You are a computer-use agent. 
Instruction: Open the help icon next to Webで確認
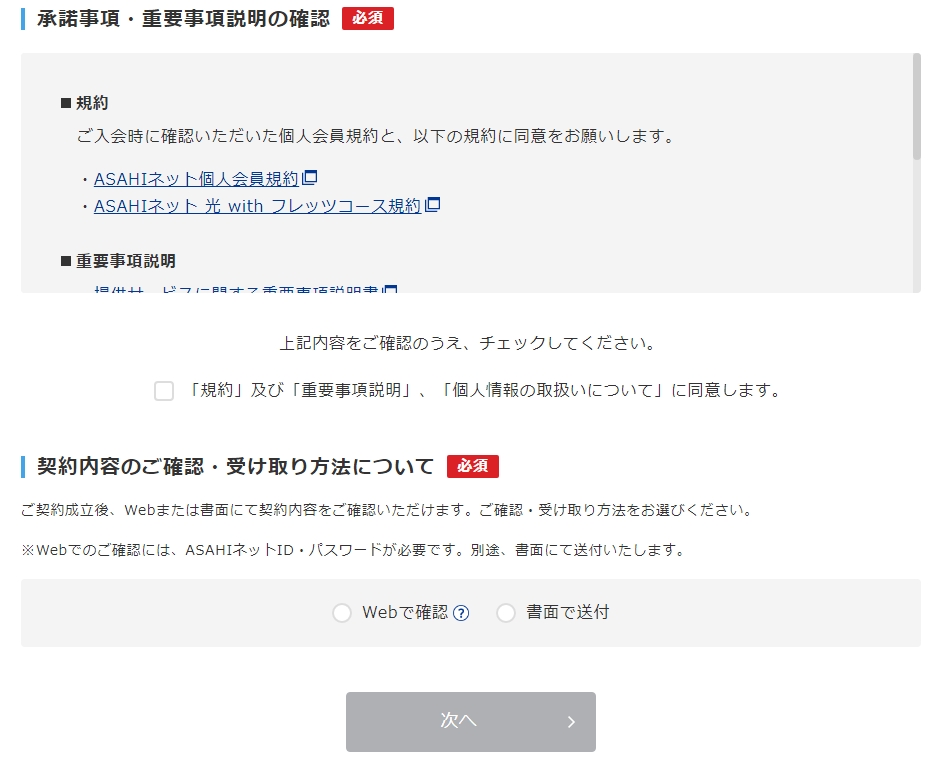461,613
